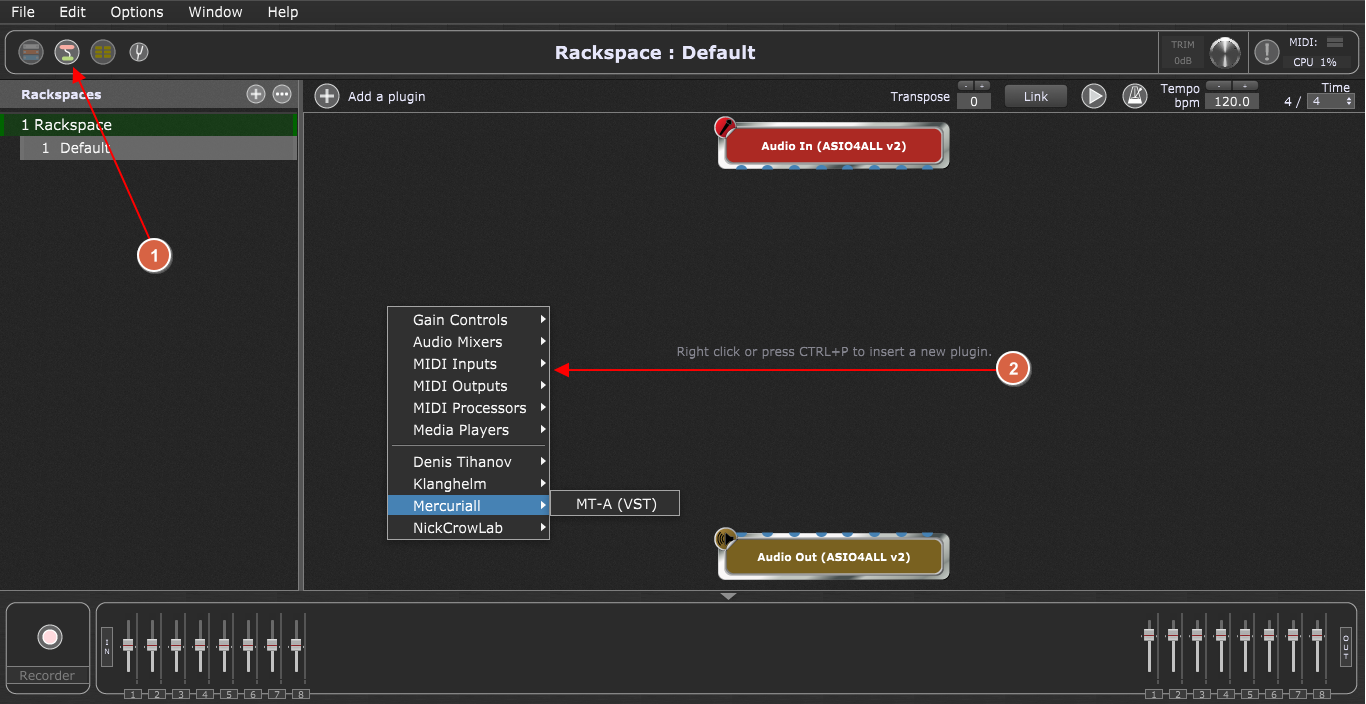The image size is (1366, 704).
Task: Toggle mute icon on Audio In block
Action: [x=725, y=128]
